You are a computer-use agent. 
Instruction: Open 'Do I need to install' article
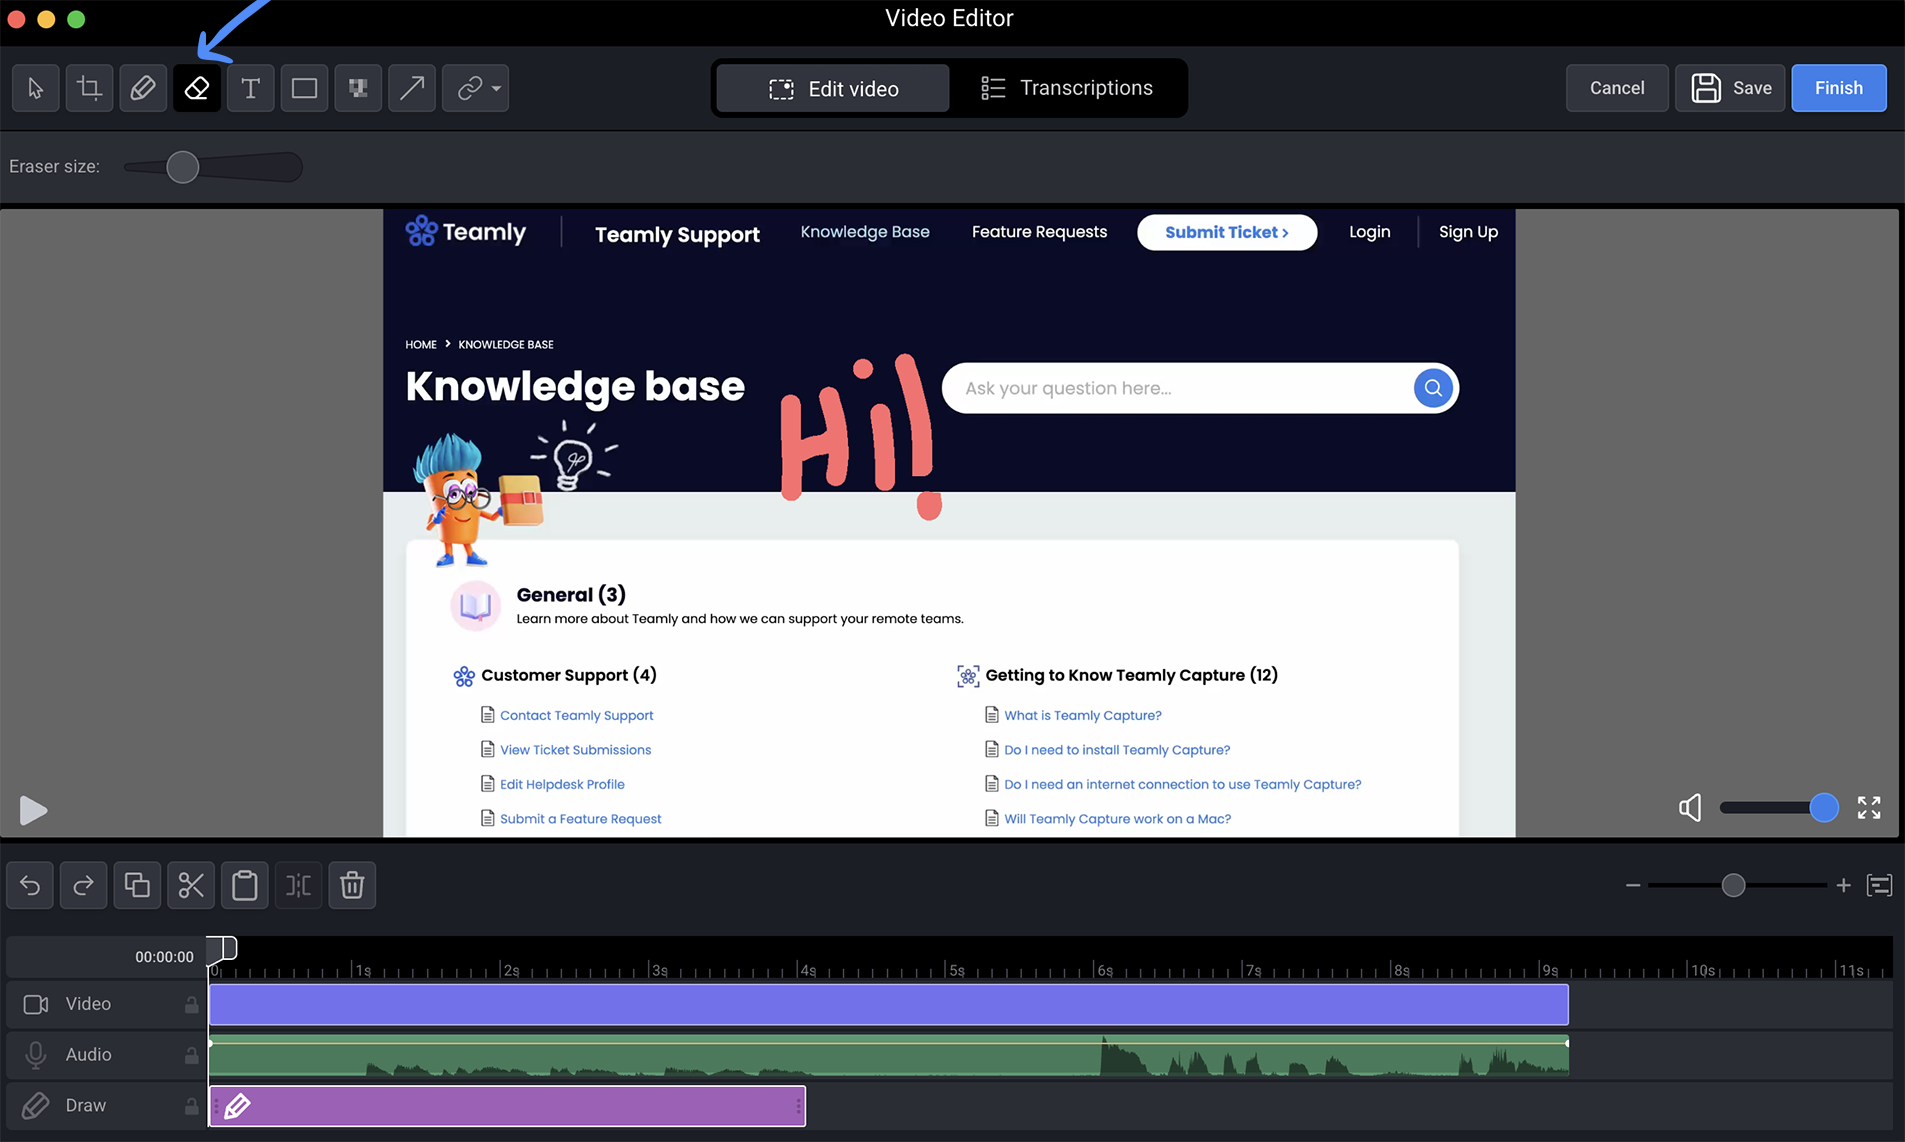(1117, 750)
